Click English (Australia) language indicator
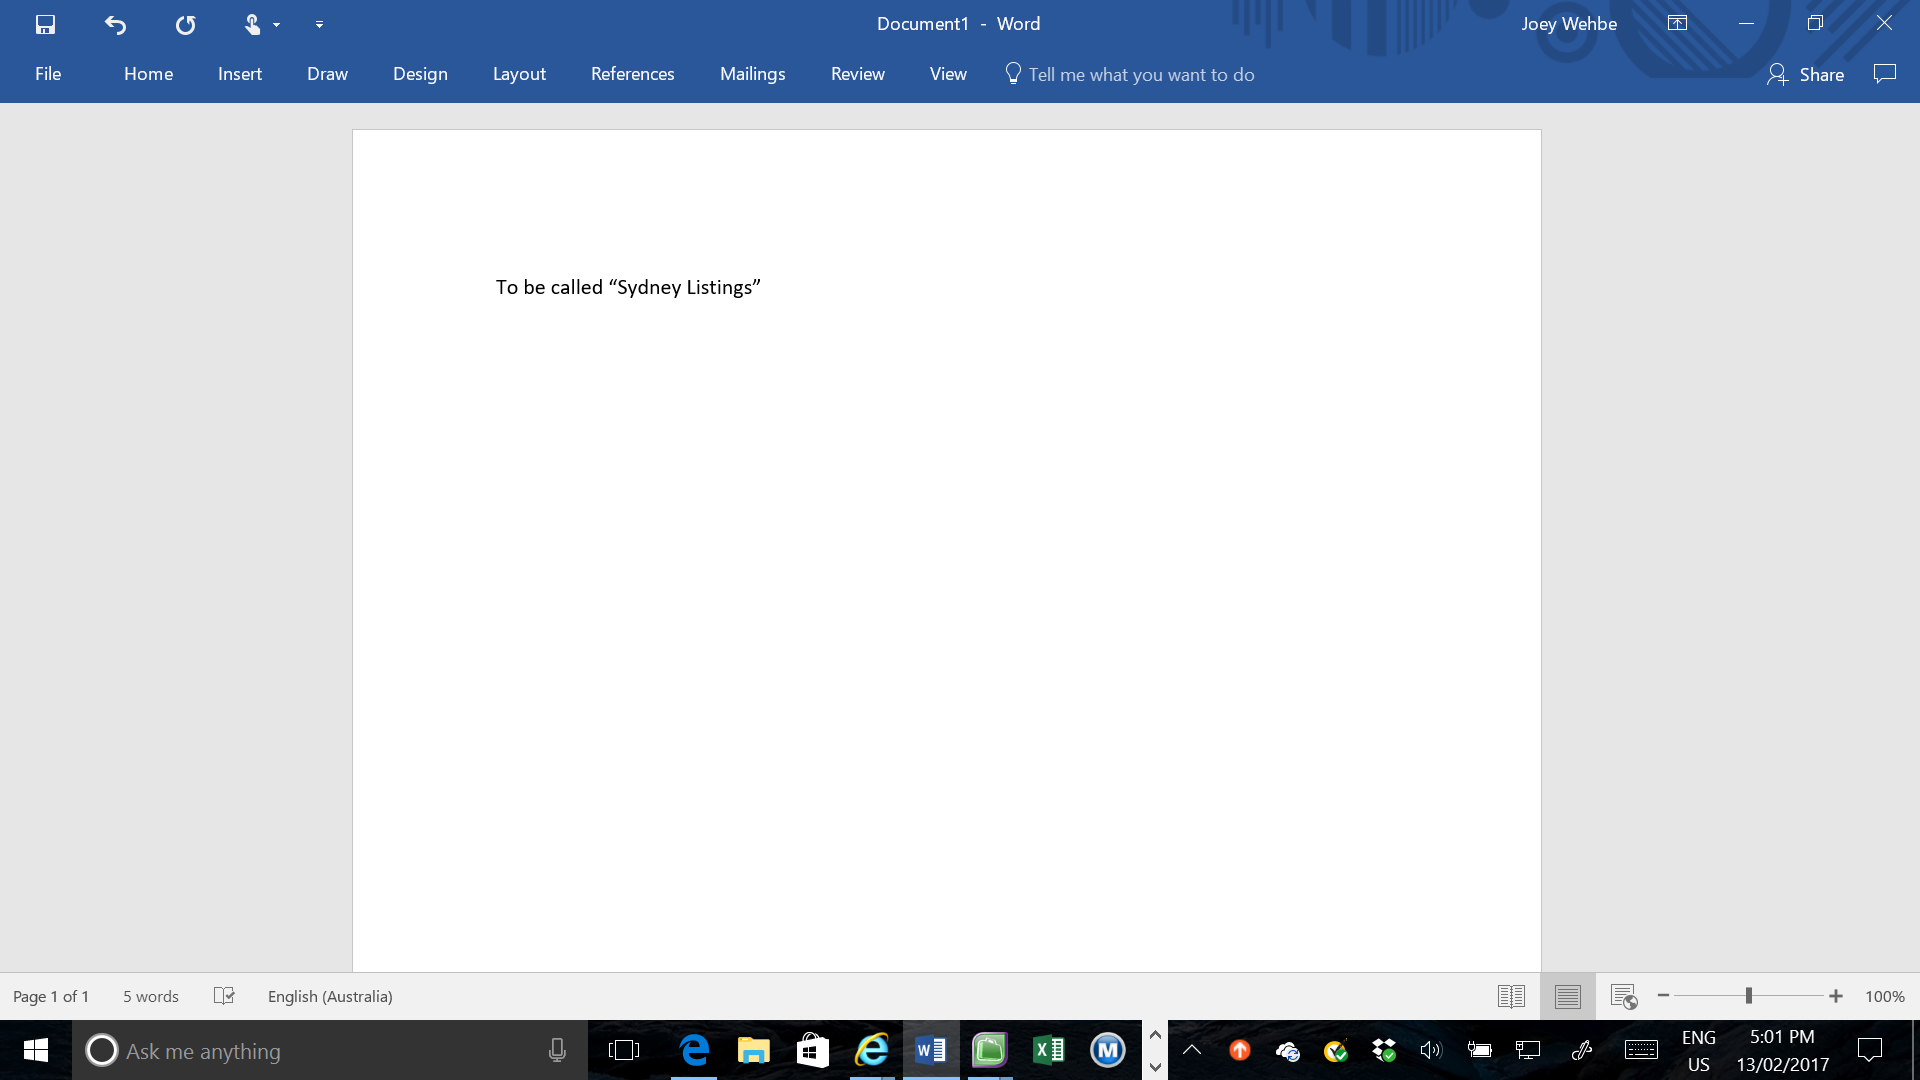The image size is (1920, 1080). [330, 996]
